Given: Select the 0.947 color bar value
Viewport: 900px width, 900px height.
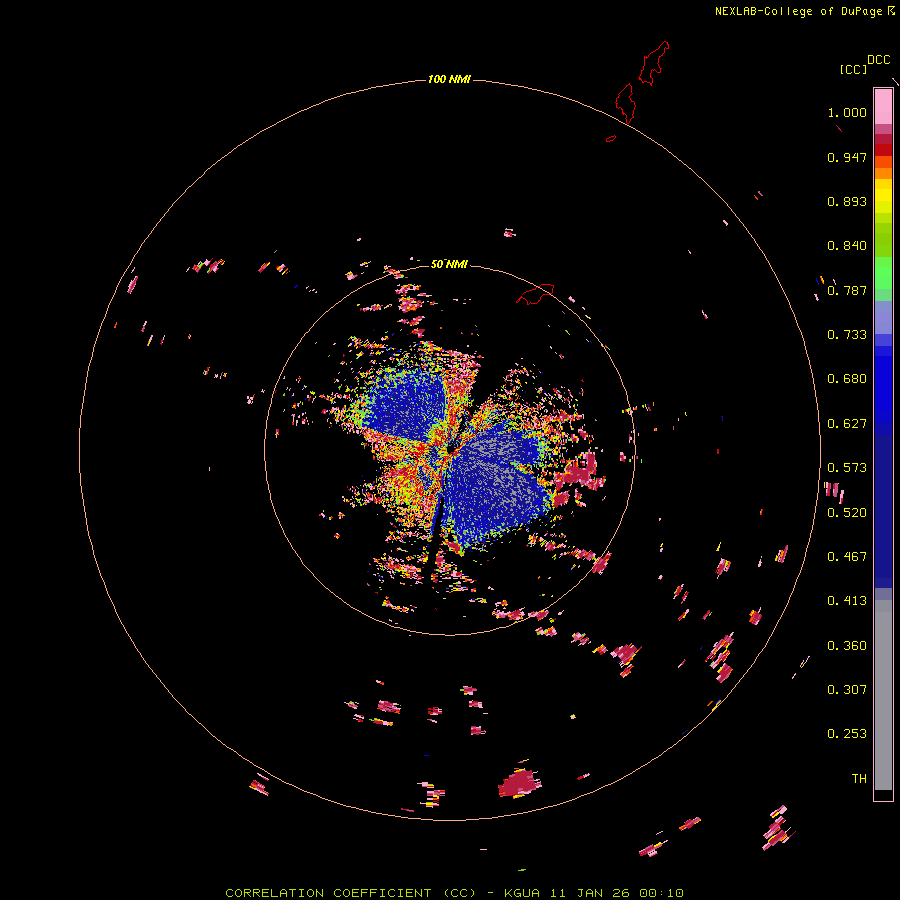Looking at the screenshot, I should [x=847, y=157].
